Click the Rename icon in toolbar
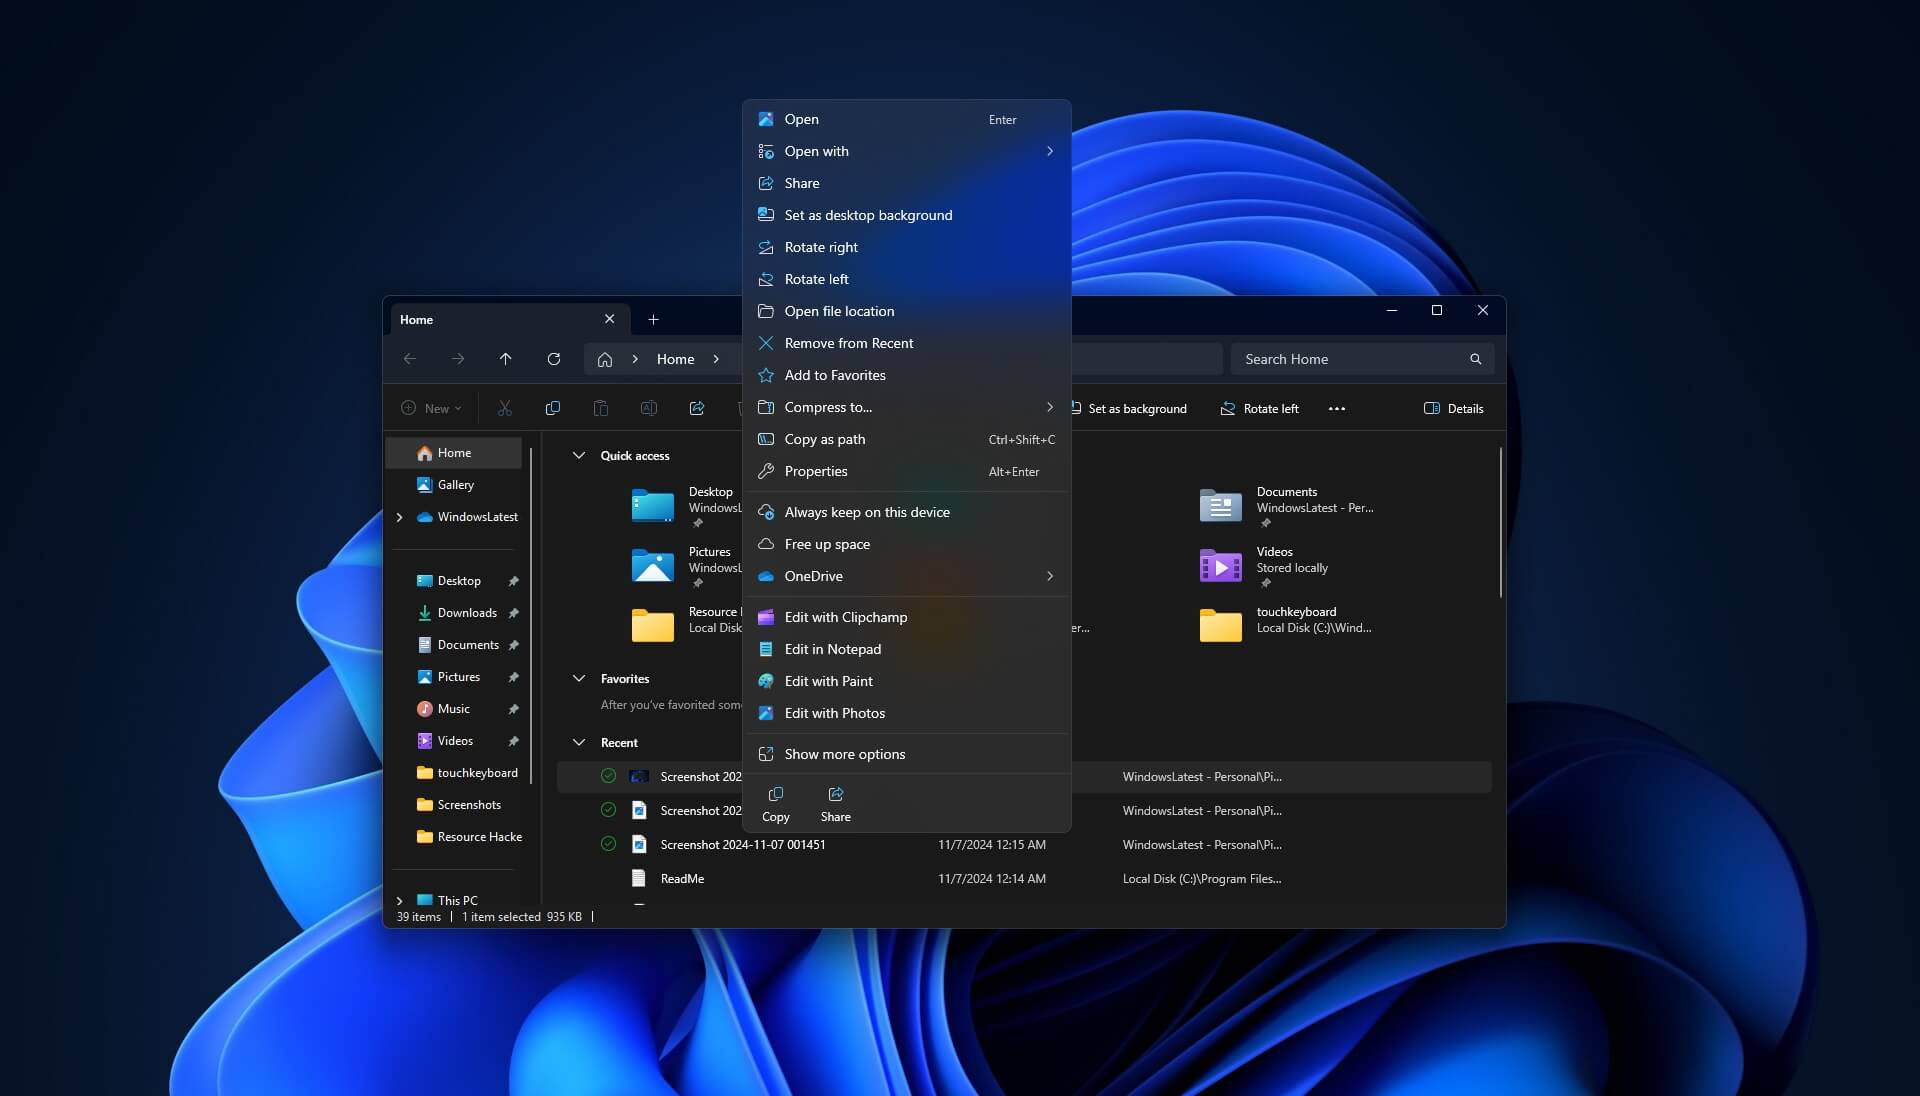 click(649, 408)
